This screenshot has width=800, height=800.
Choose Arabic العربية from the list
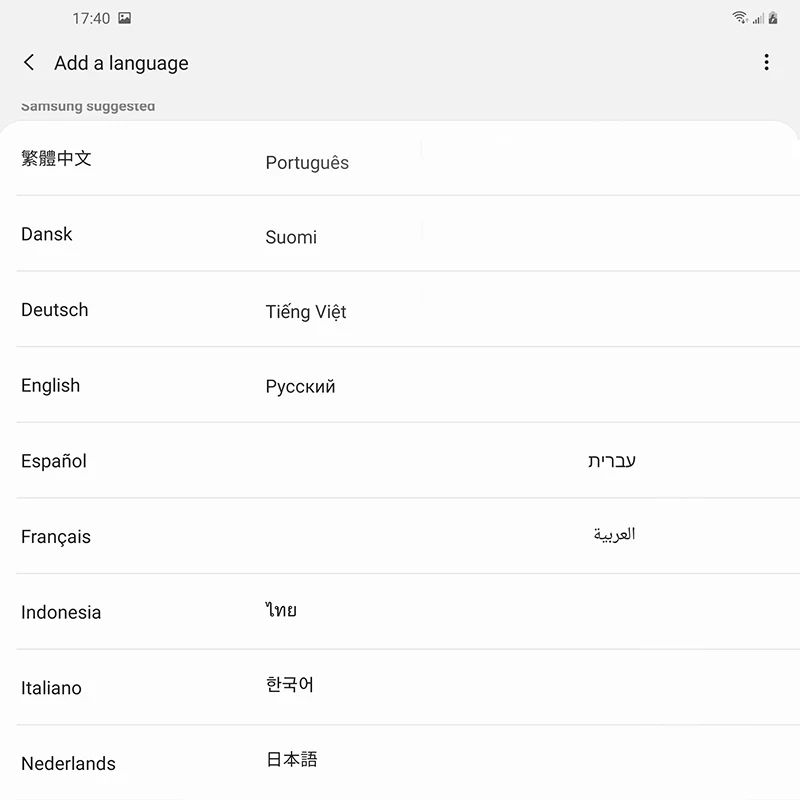click(x=614, y=535)
